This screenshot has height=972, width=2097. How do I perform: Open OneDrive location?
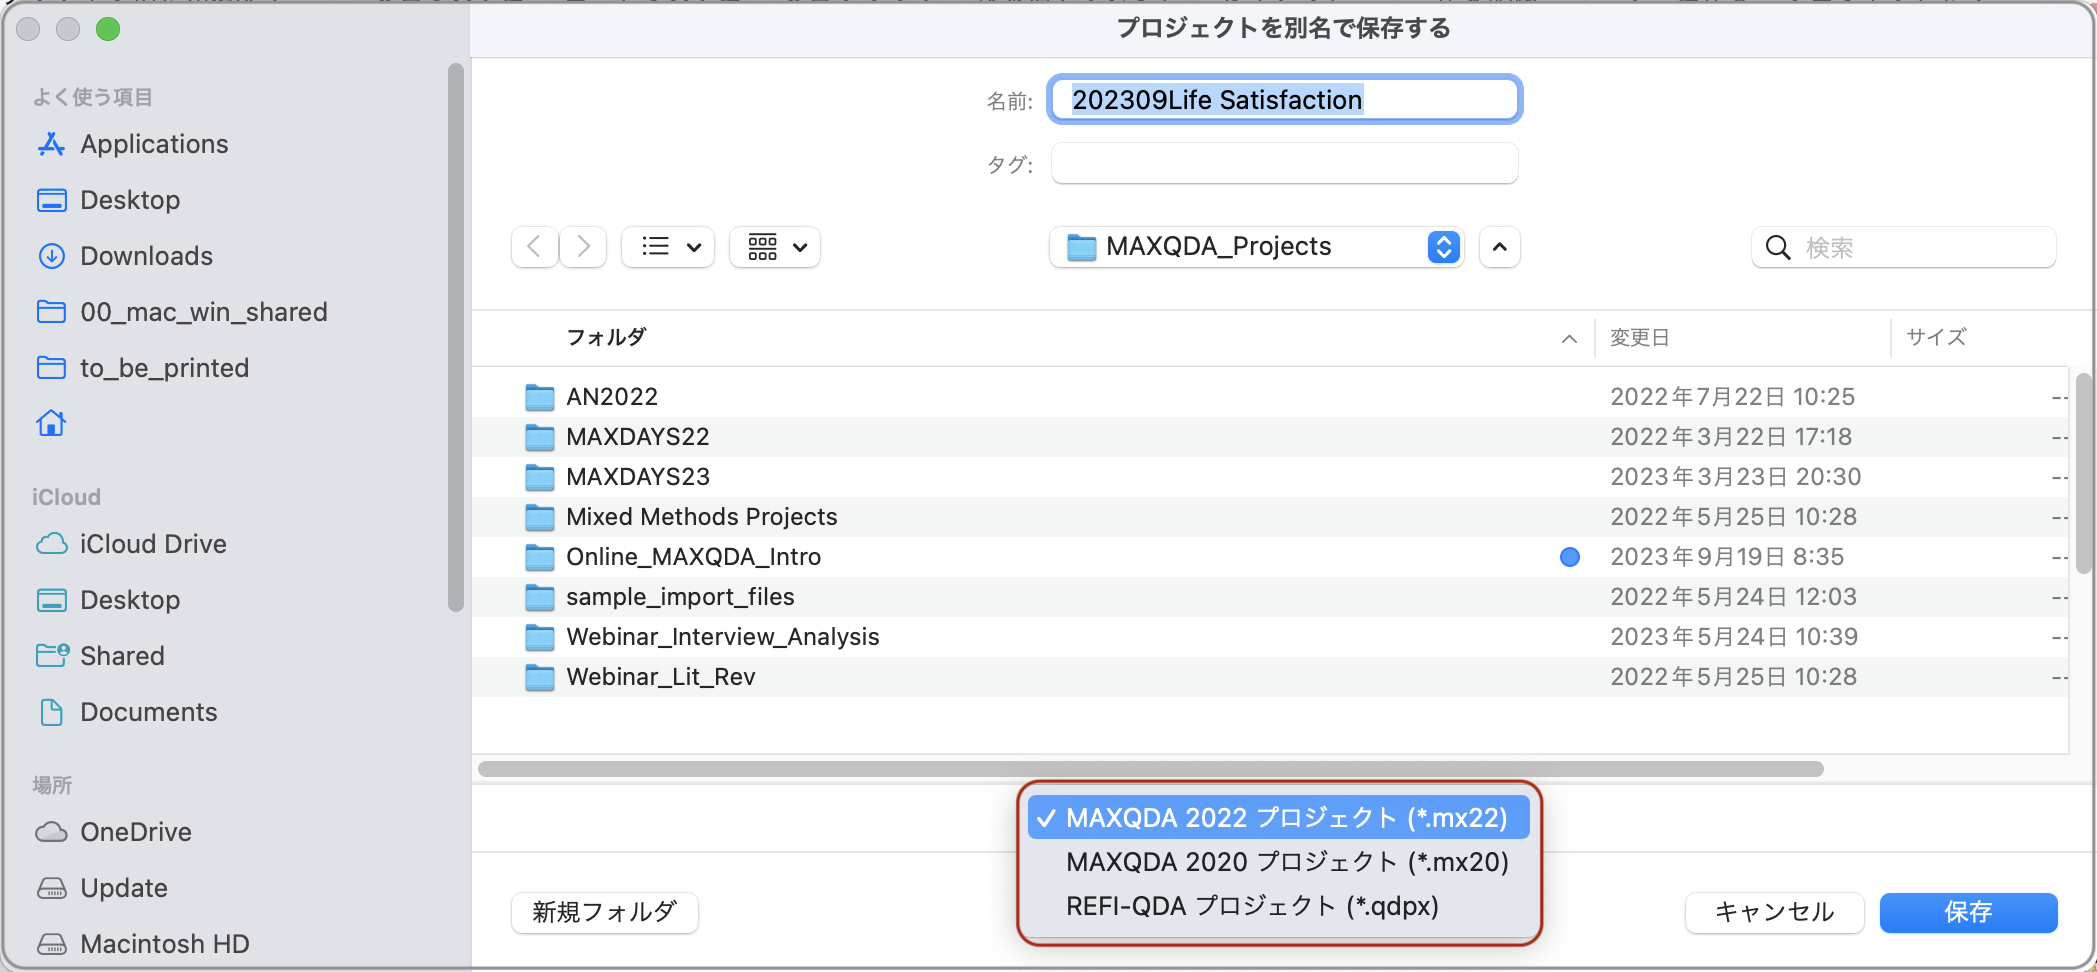pyautogui.click(x=135, y=832)
